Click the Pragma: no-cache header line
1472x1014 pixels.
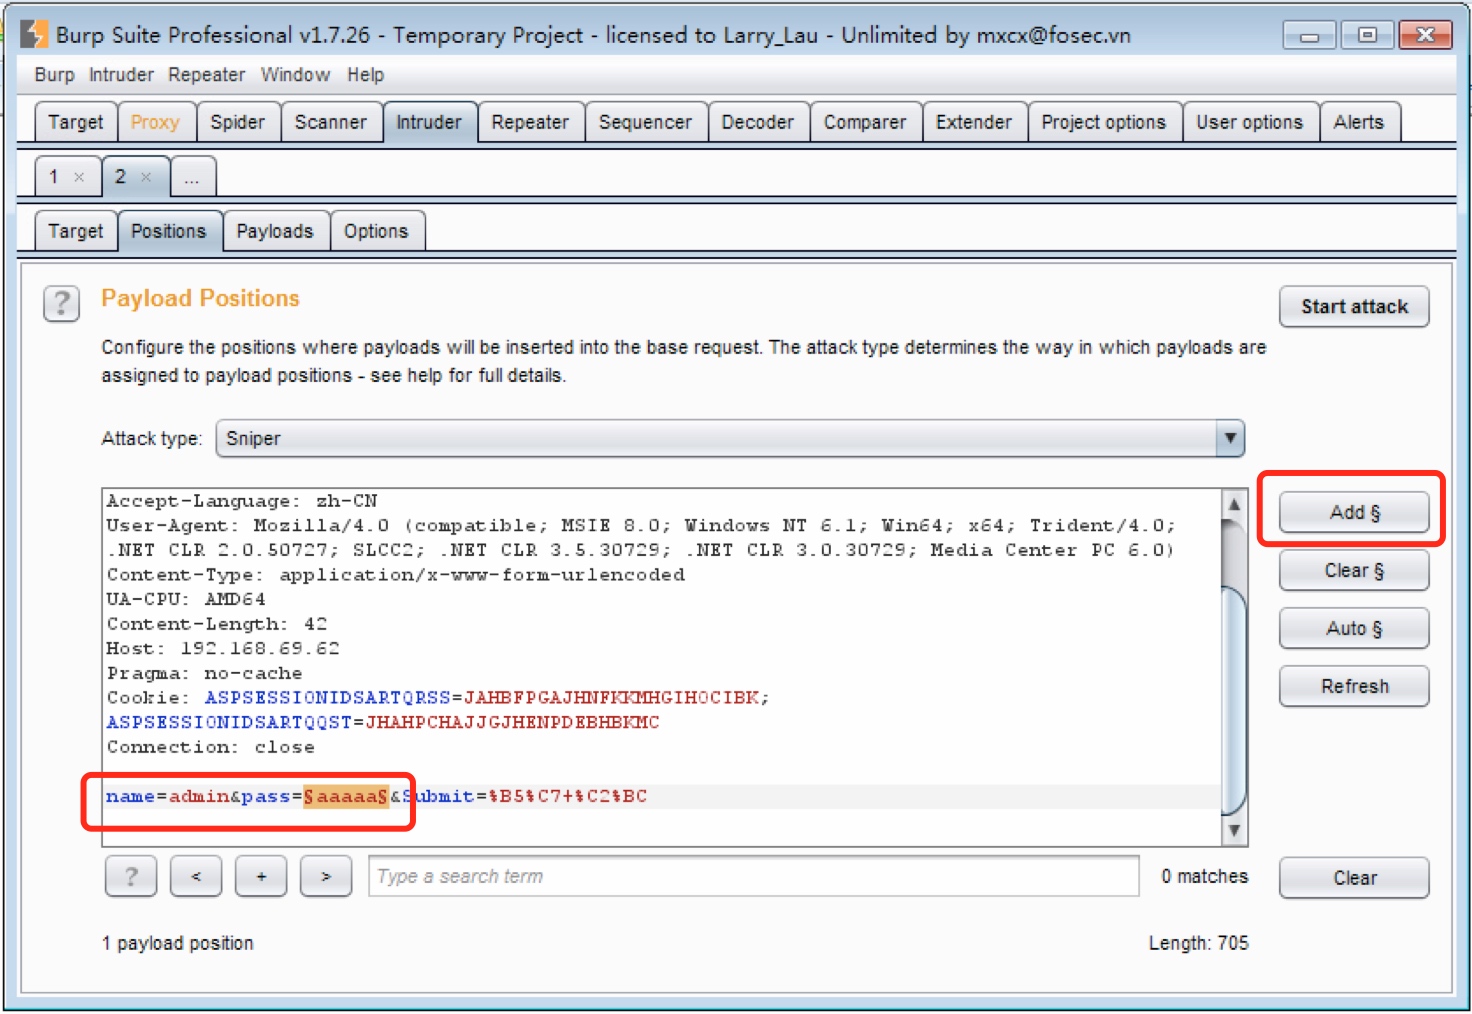204,673
